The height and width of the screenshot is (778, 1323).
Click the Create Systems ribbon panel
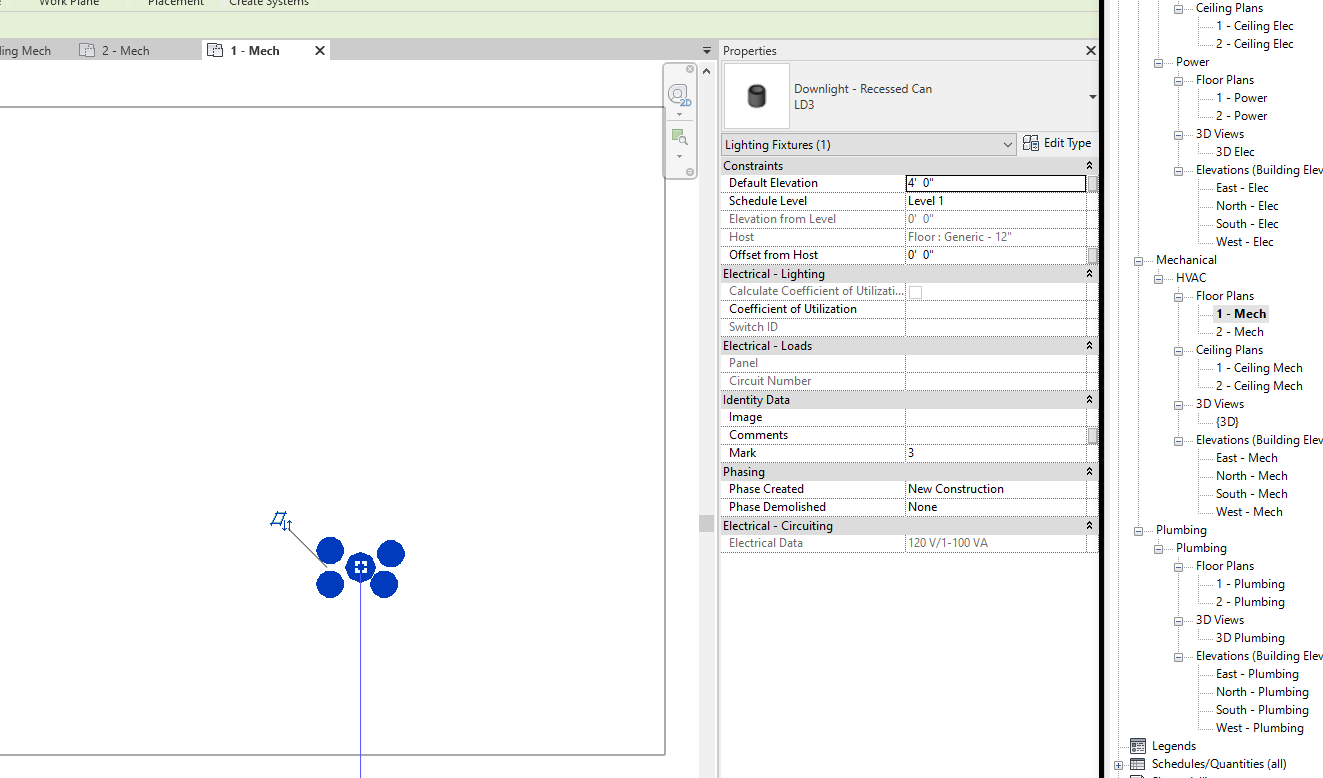coord(267,4)
